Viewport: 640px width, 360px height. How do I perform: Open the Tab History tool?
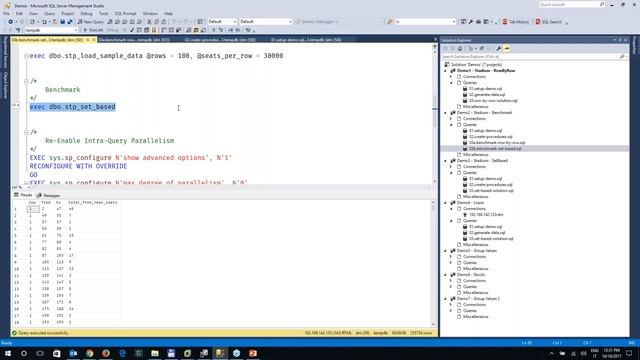[x=516, y=22]
